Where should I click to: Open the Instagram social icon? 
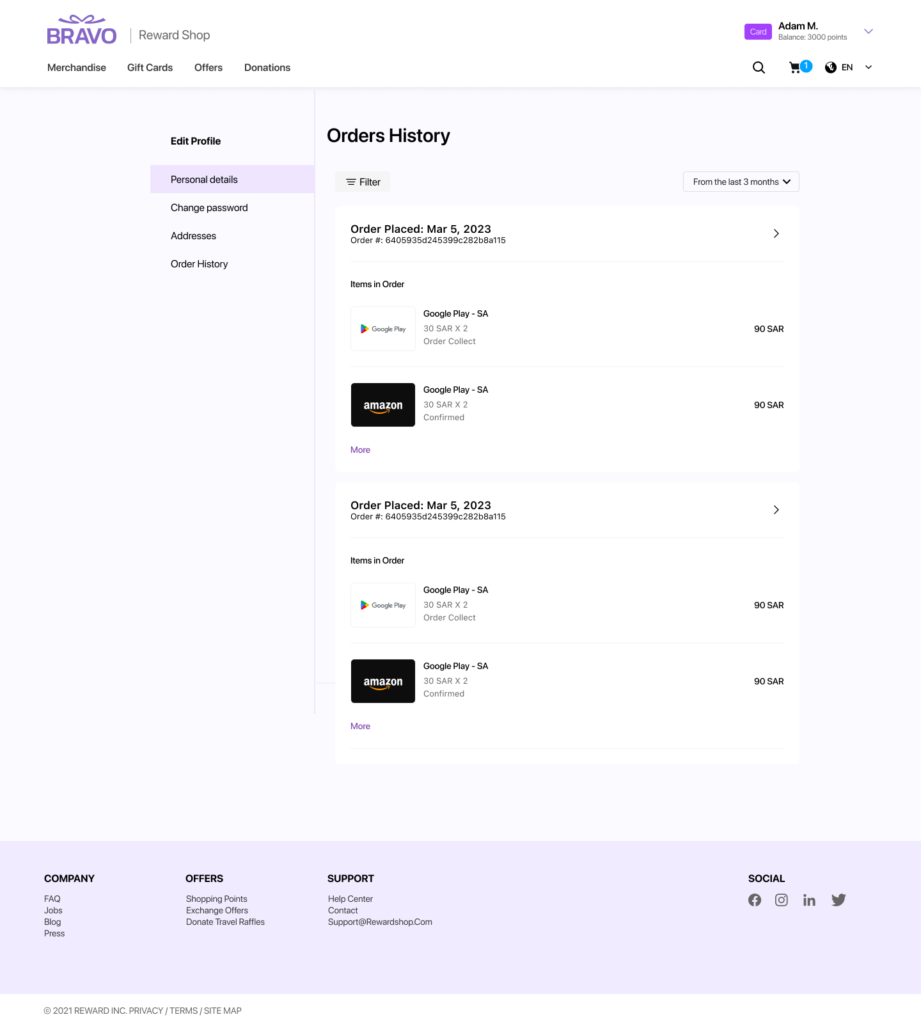[781, 900]
